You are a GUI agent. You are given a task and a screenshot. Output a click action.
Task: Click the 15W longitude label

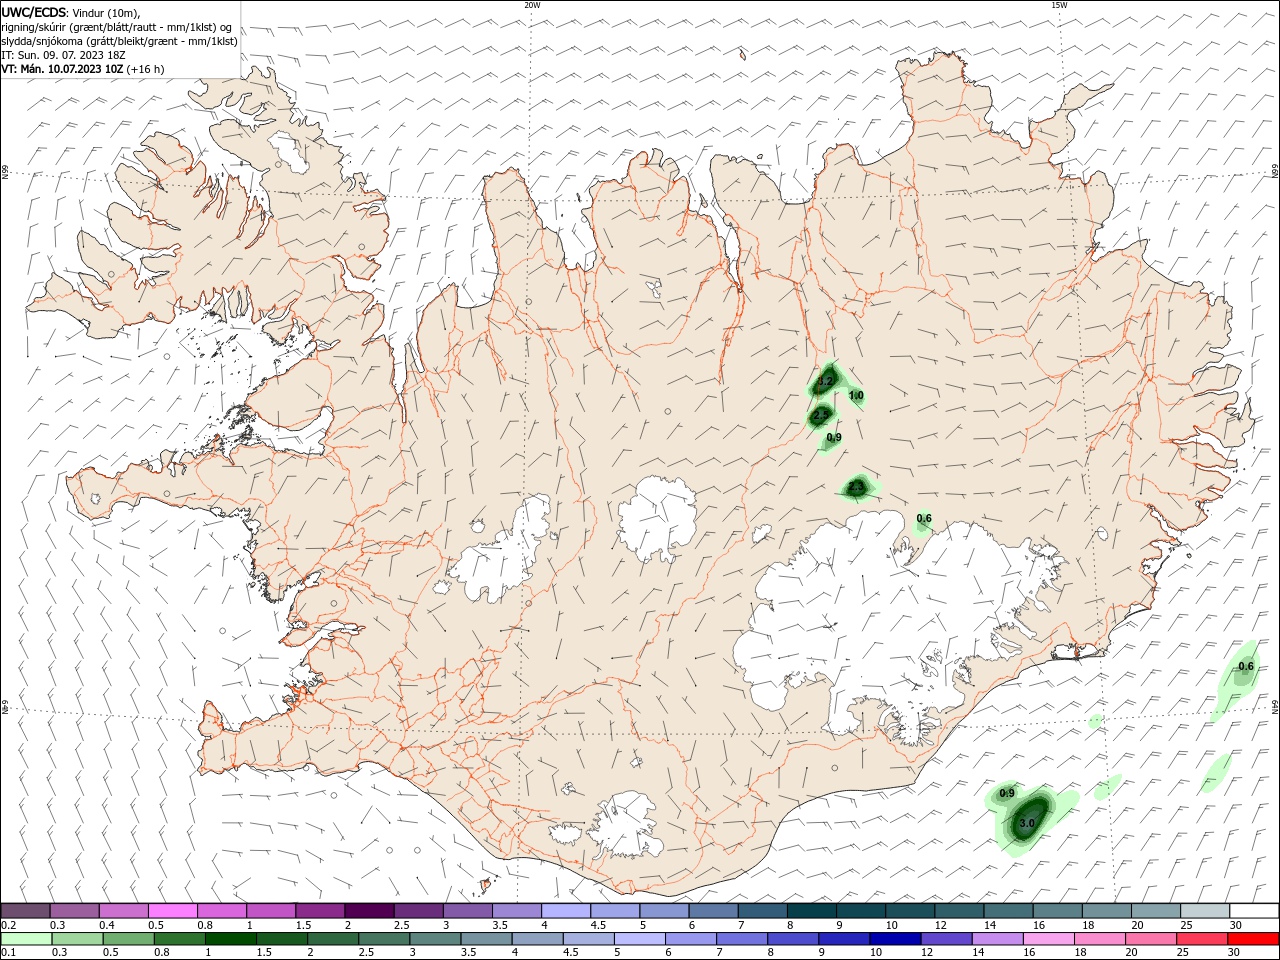click(1059, 5)
